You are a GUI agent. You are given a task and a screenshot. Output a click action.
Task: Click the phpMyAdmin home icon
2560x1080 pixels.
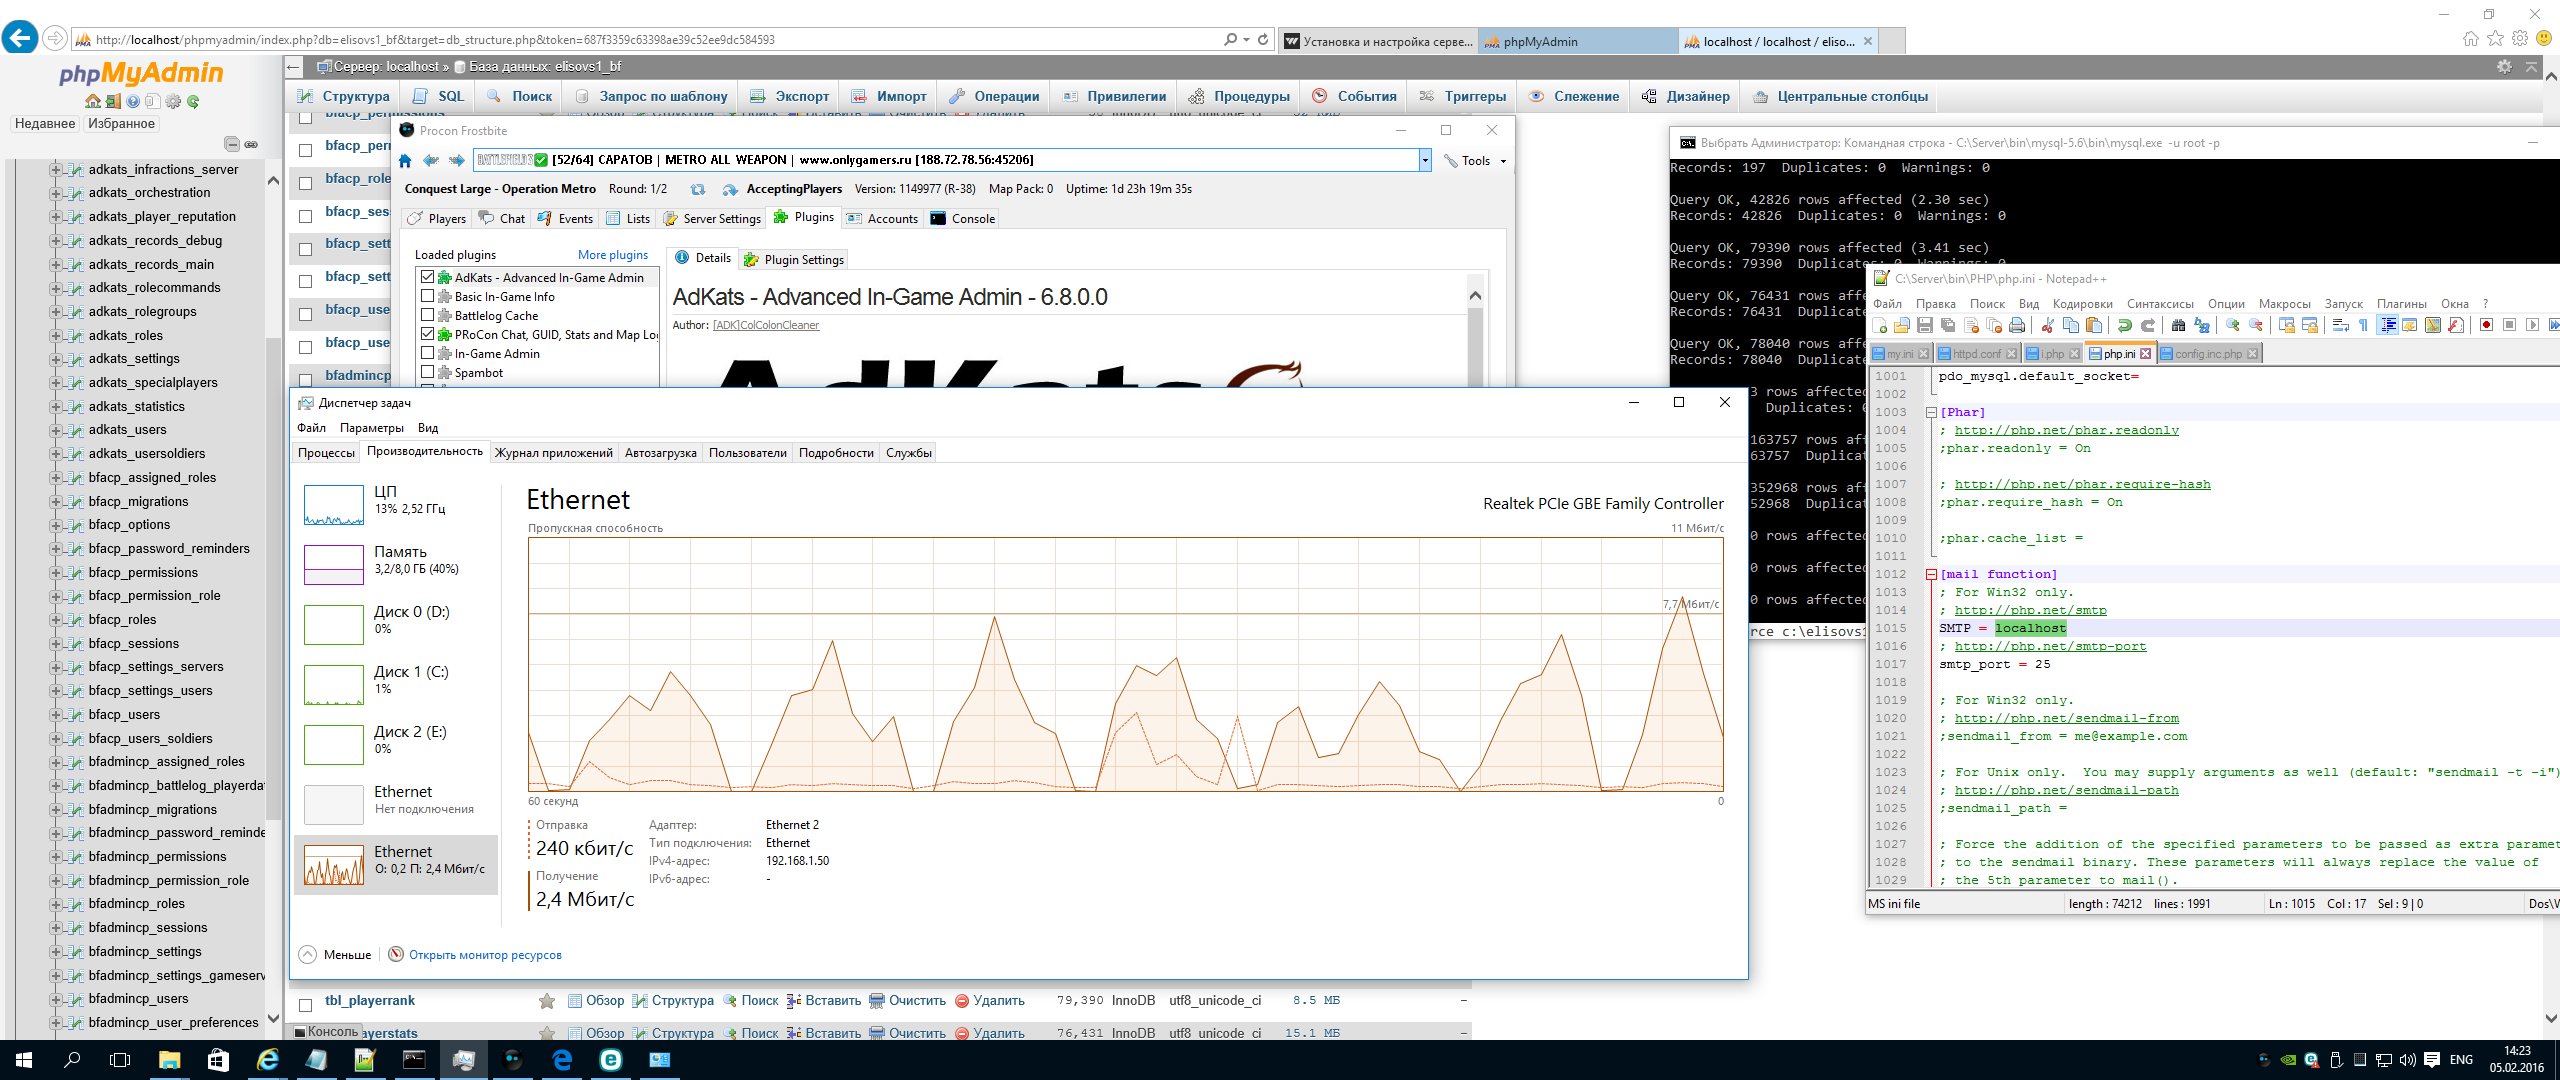[93, 101]
